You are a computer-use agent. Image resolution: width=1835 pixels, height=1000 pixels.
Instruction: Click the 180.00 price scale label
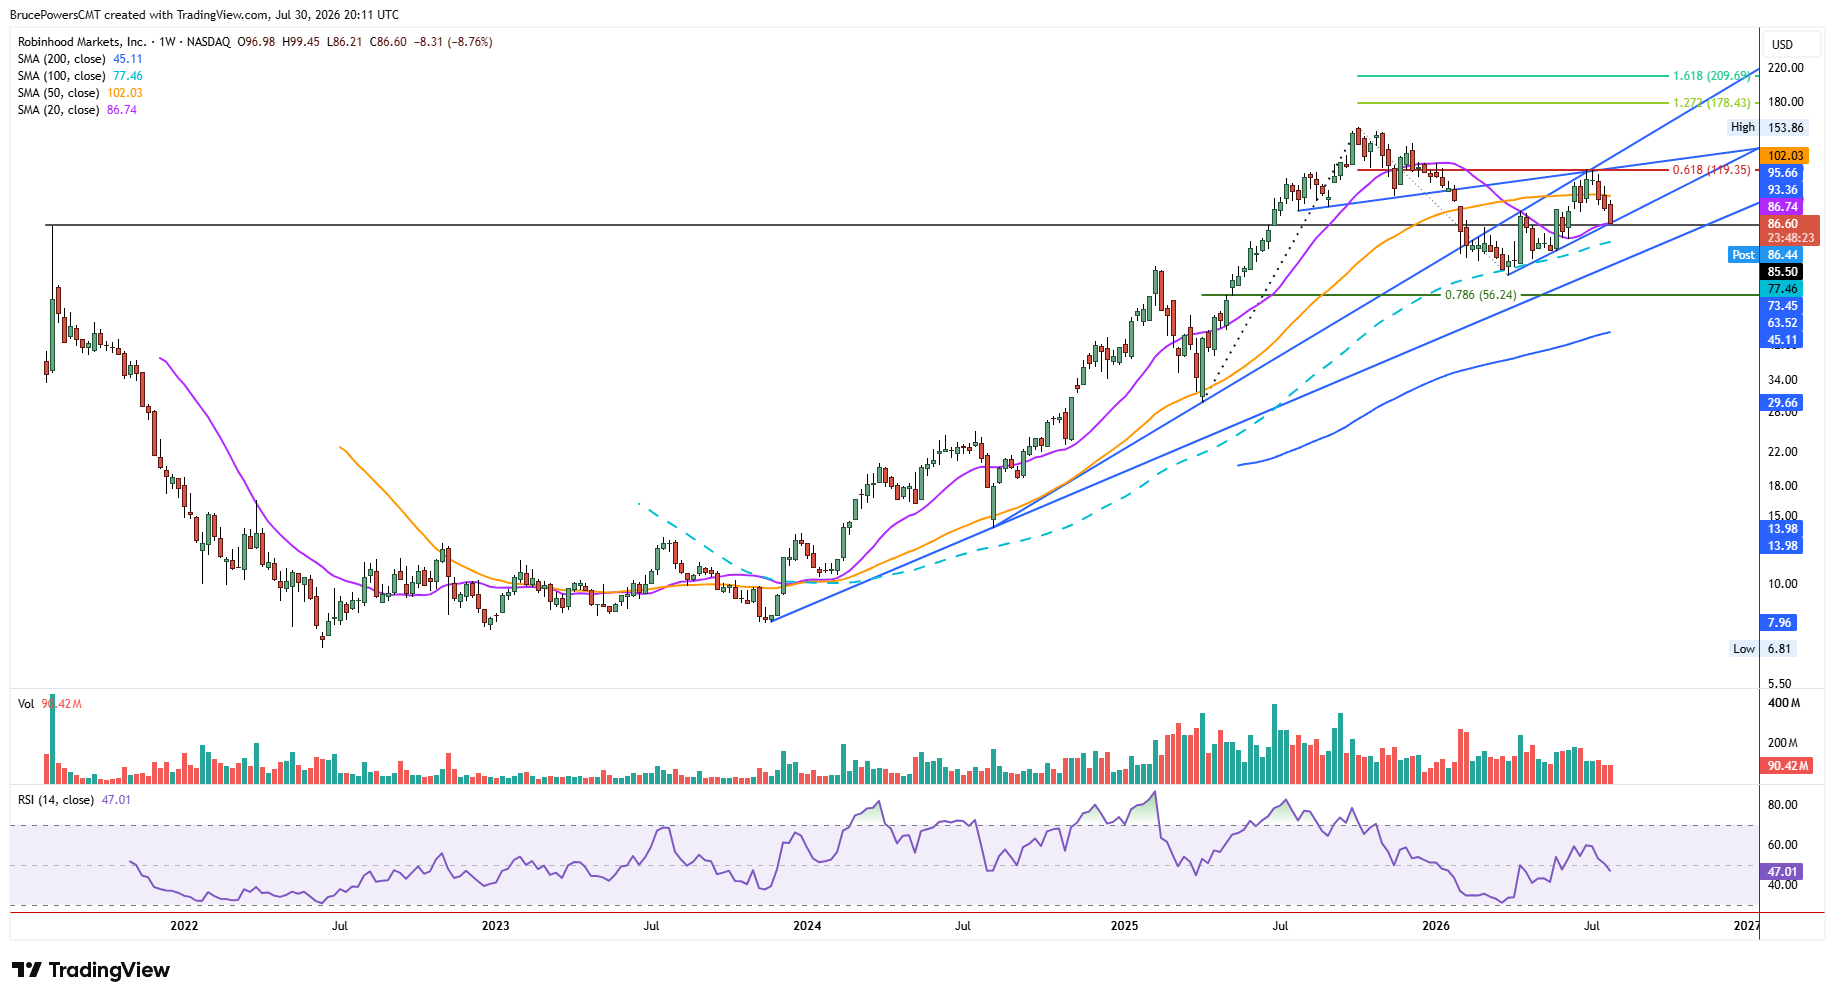(1786, 102)
